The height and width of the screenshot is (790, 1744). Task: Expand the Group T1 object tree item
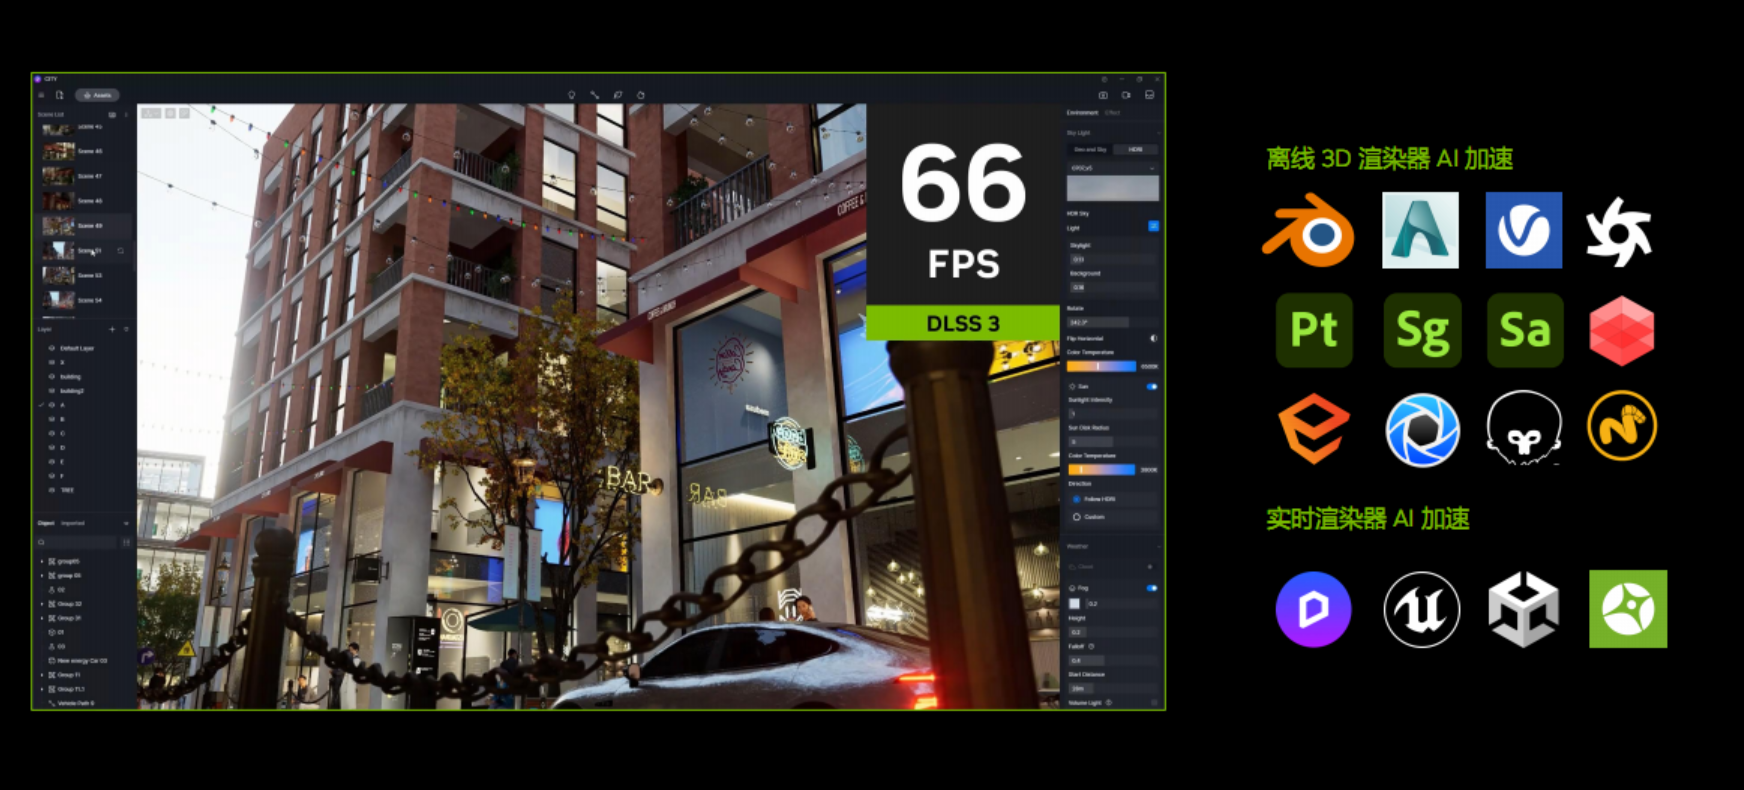(x=42, y=675)
